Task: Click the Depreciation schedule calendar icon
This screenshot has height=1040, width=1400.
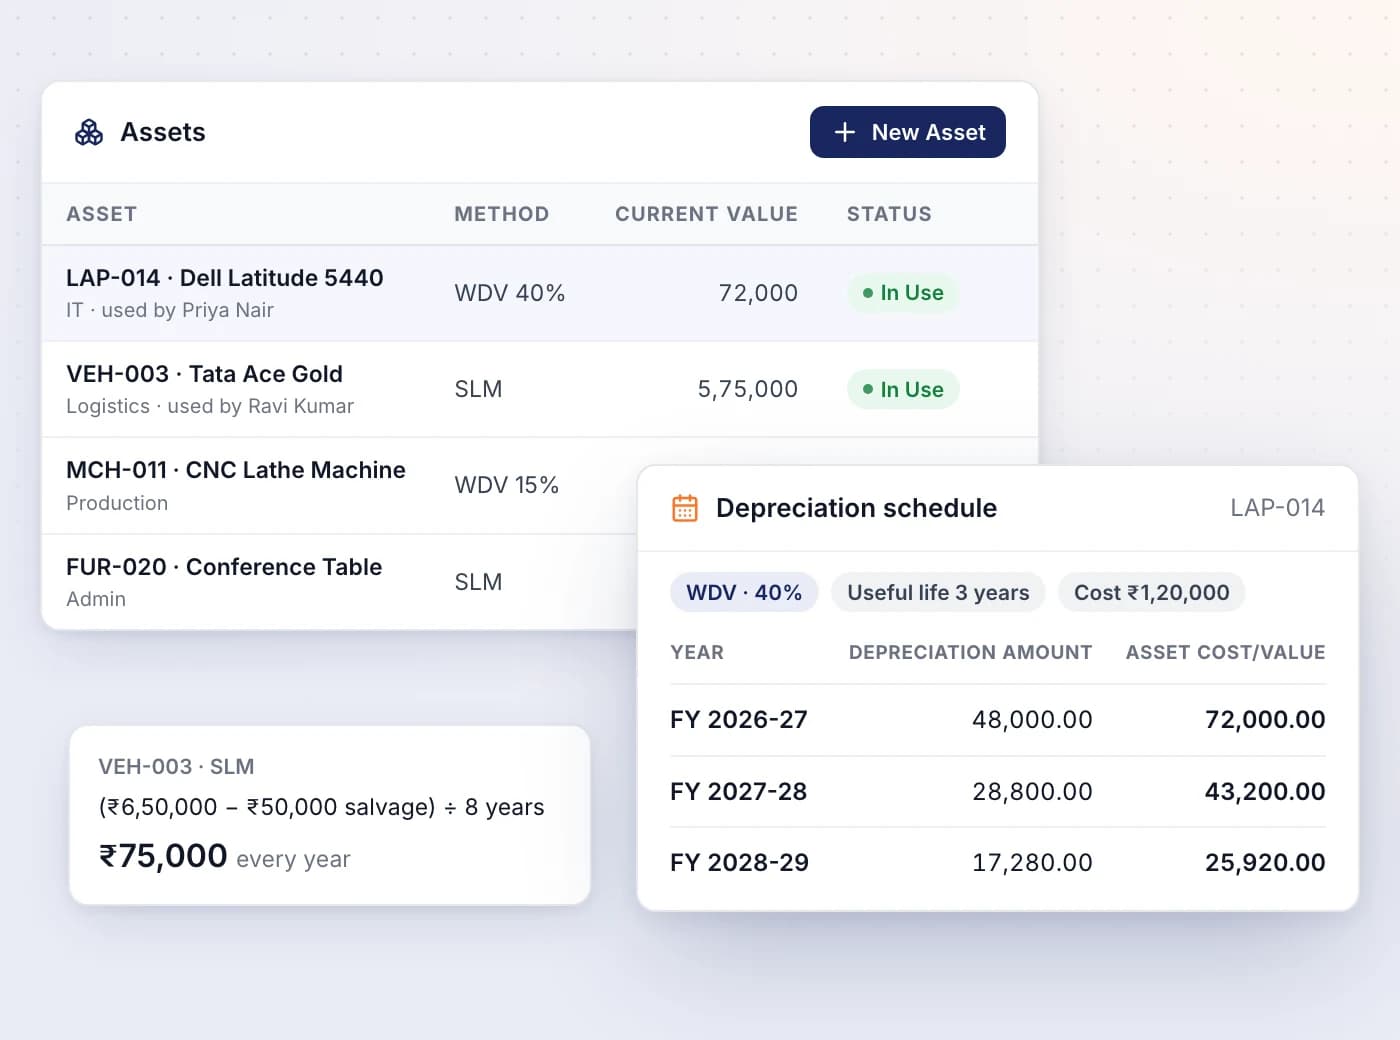Action: (x=685, y=508)
